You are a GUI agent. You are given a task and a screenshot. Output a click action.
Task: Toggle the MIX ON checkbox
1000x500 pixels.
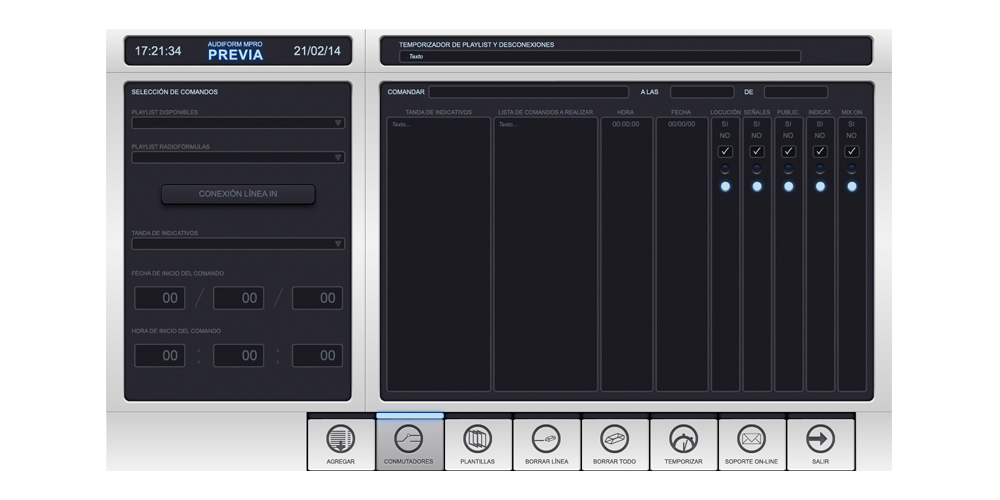pos(851,152)
